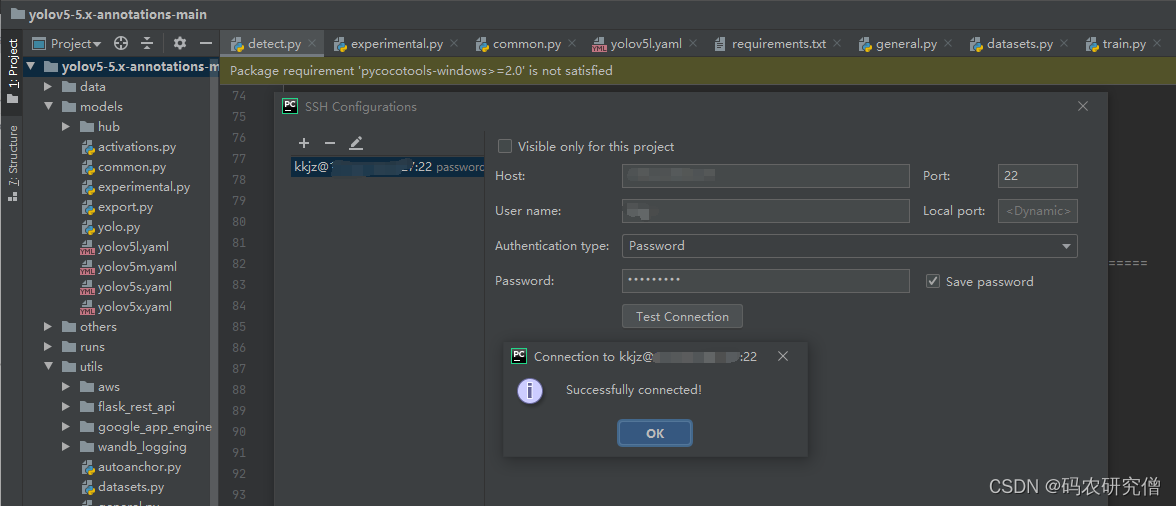Open Authentication type dropdown
This screenshot has height=506, width=1176.
pos(850,246)
